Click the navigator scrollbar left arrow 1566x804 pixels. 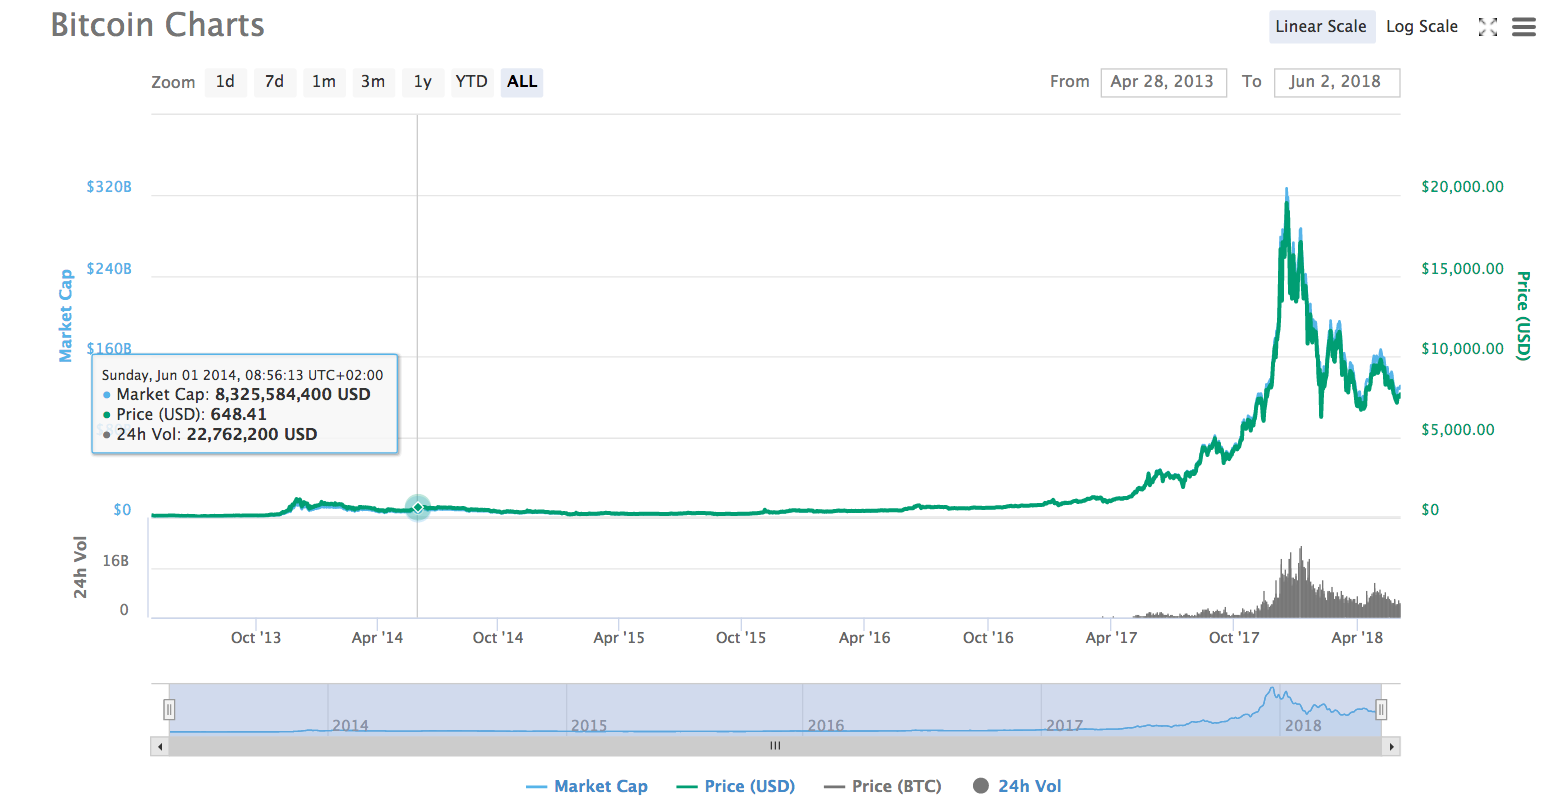pyautogui.click(x=159, y=746)
